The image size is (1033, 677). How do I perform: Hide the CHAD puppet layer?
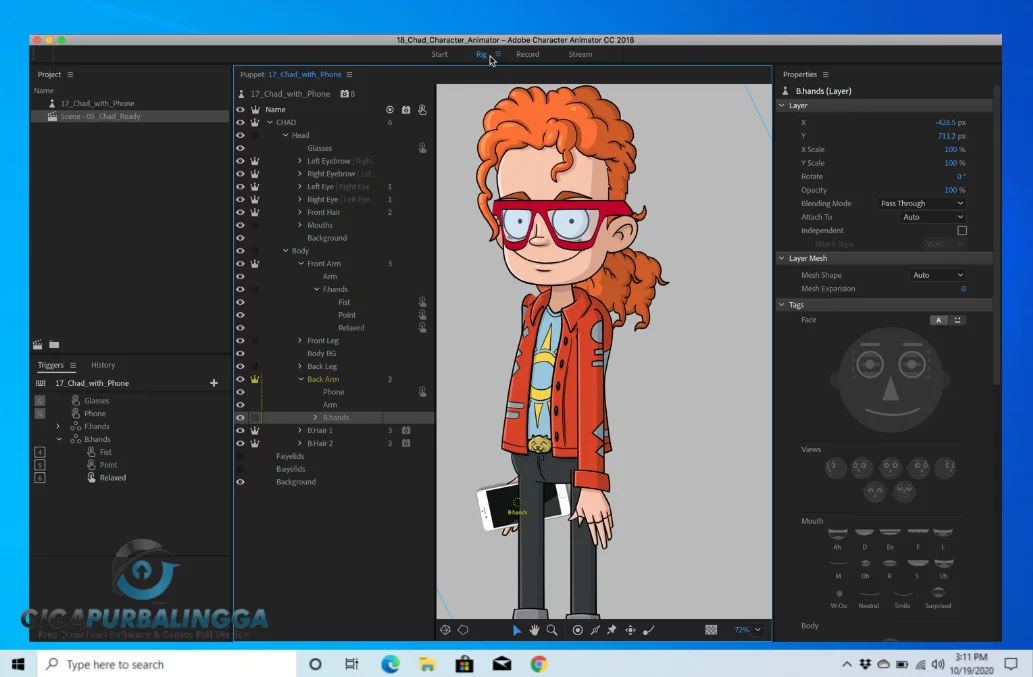(239, 121)
